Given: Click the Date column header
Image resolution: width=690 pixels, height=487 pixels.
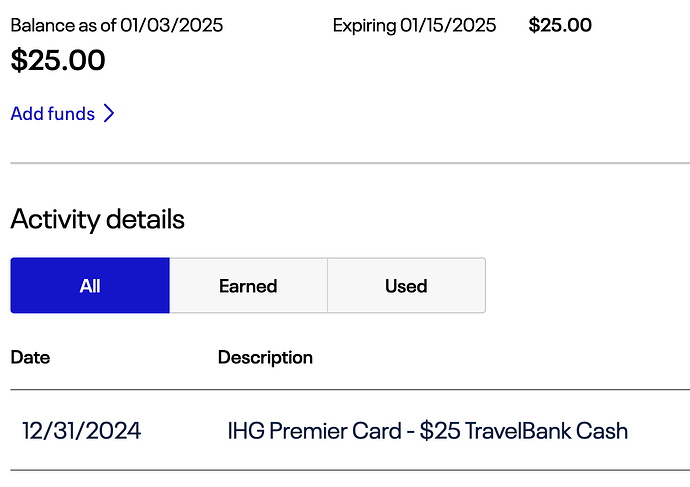Looking at the screenshot, I should [x=30, y=357].
